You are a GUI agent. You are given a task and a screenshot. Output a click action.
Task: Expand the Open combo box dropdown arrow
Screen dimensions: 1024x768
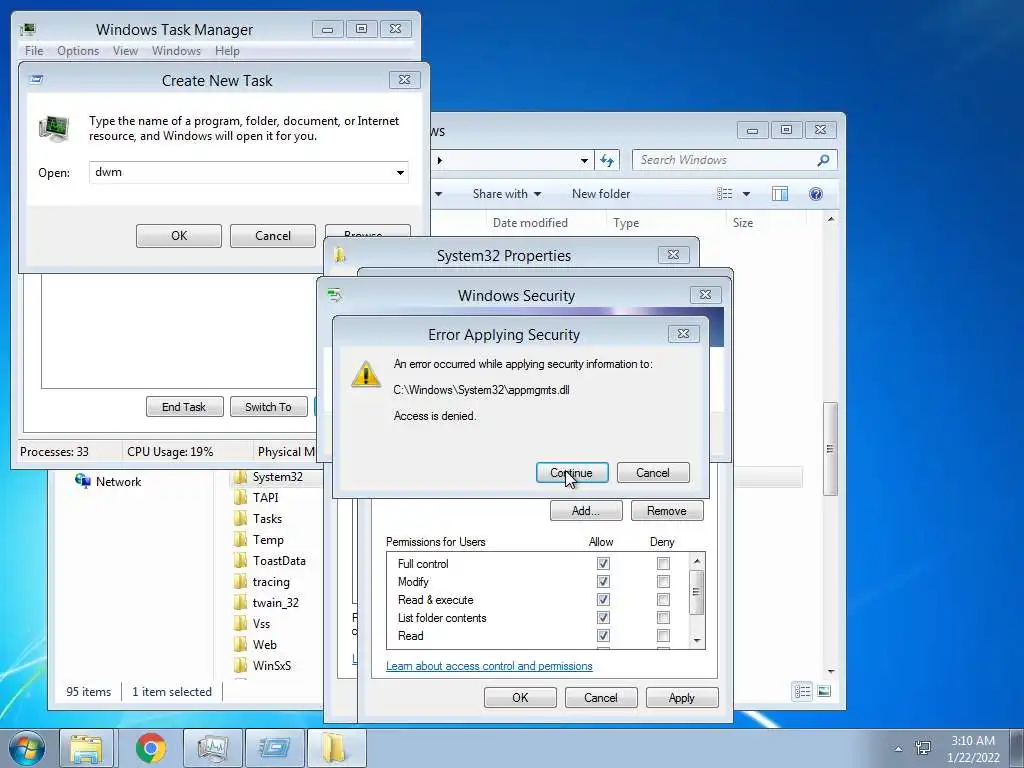[x=400, y=173]
